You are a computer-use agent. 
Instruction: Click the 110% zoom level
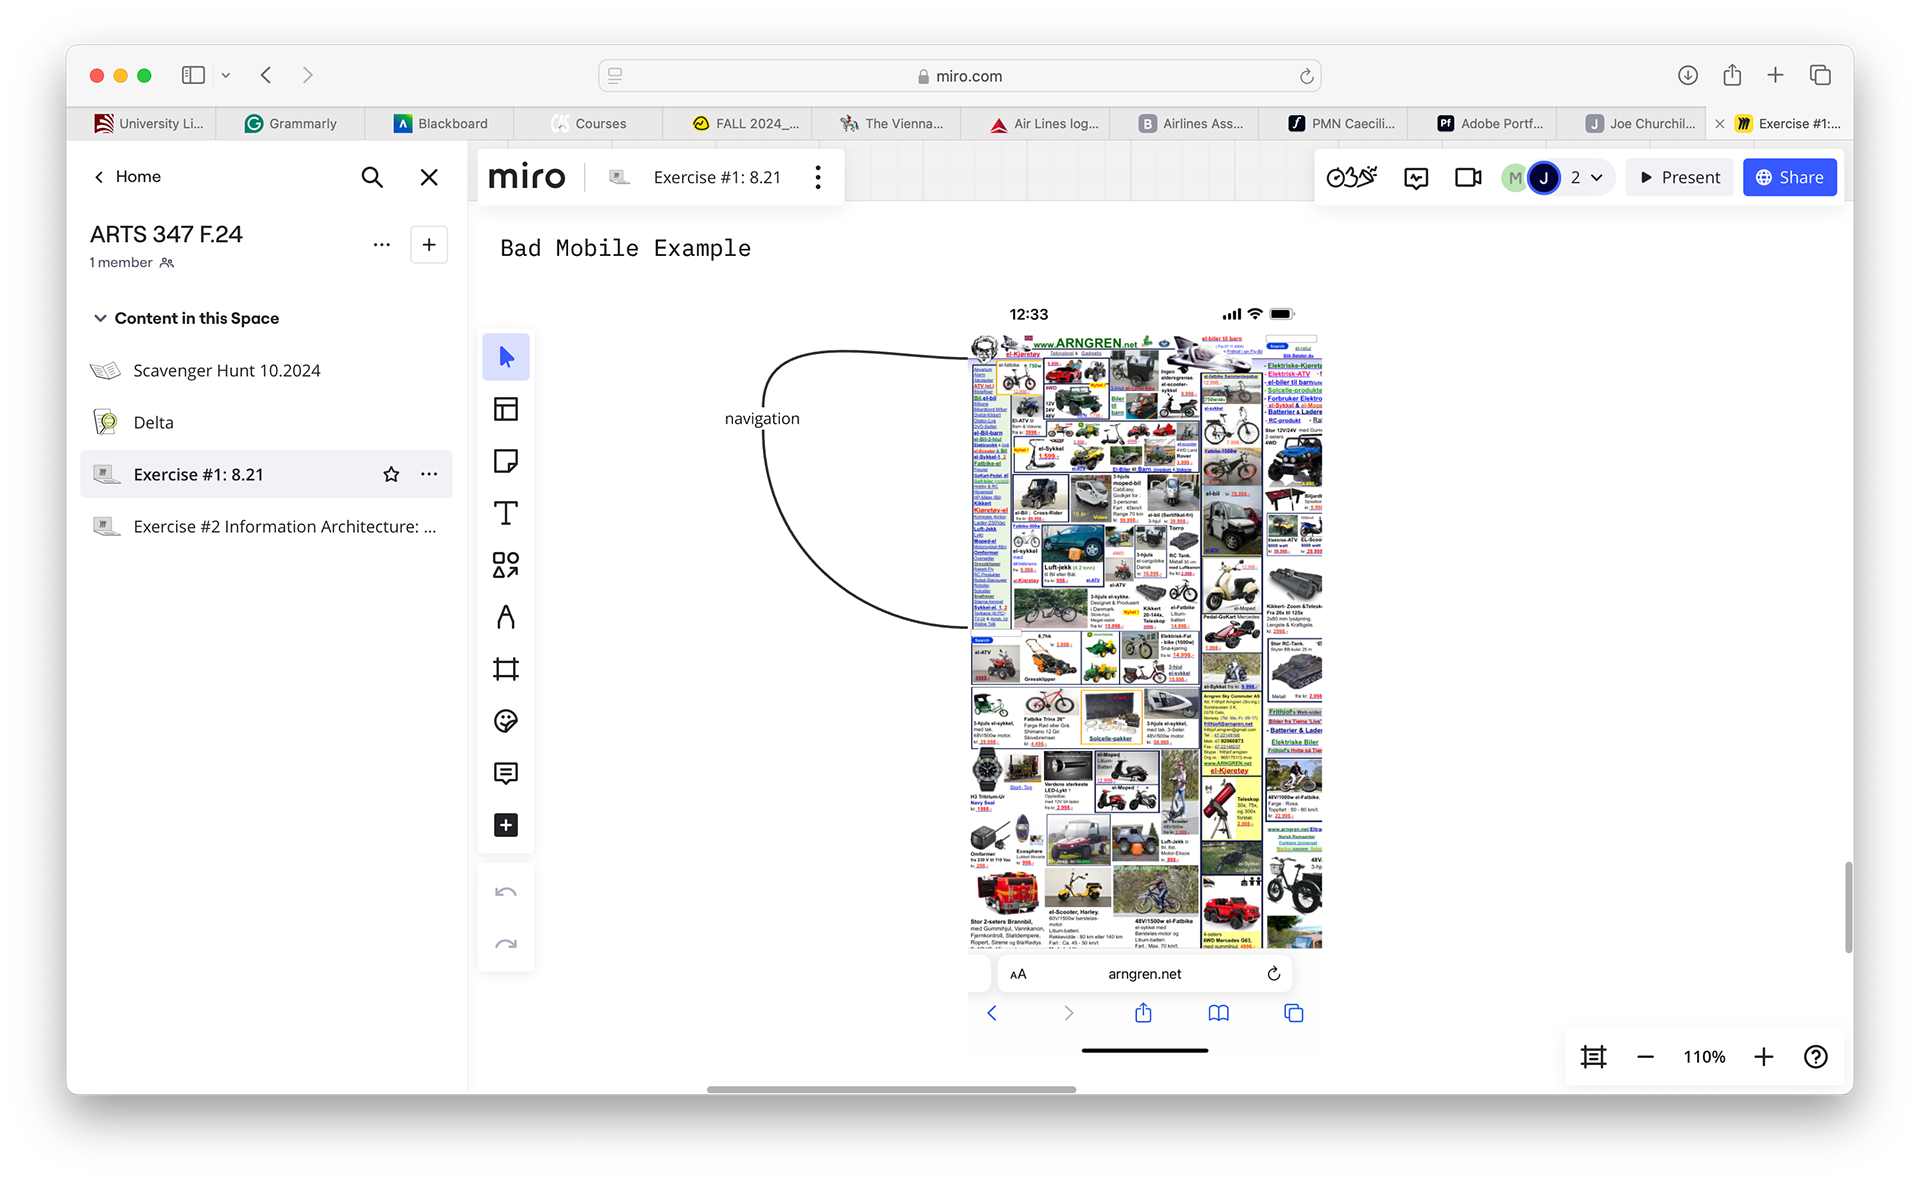(1704, 1057)
